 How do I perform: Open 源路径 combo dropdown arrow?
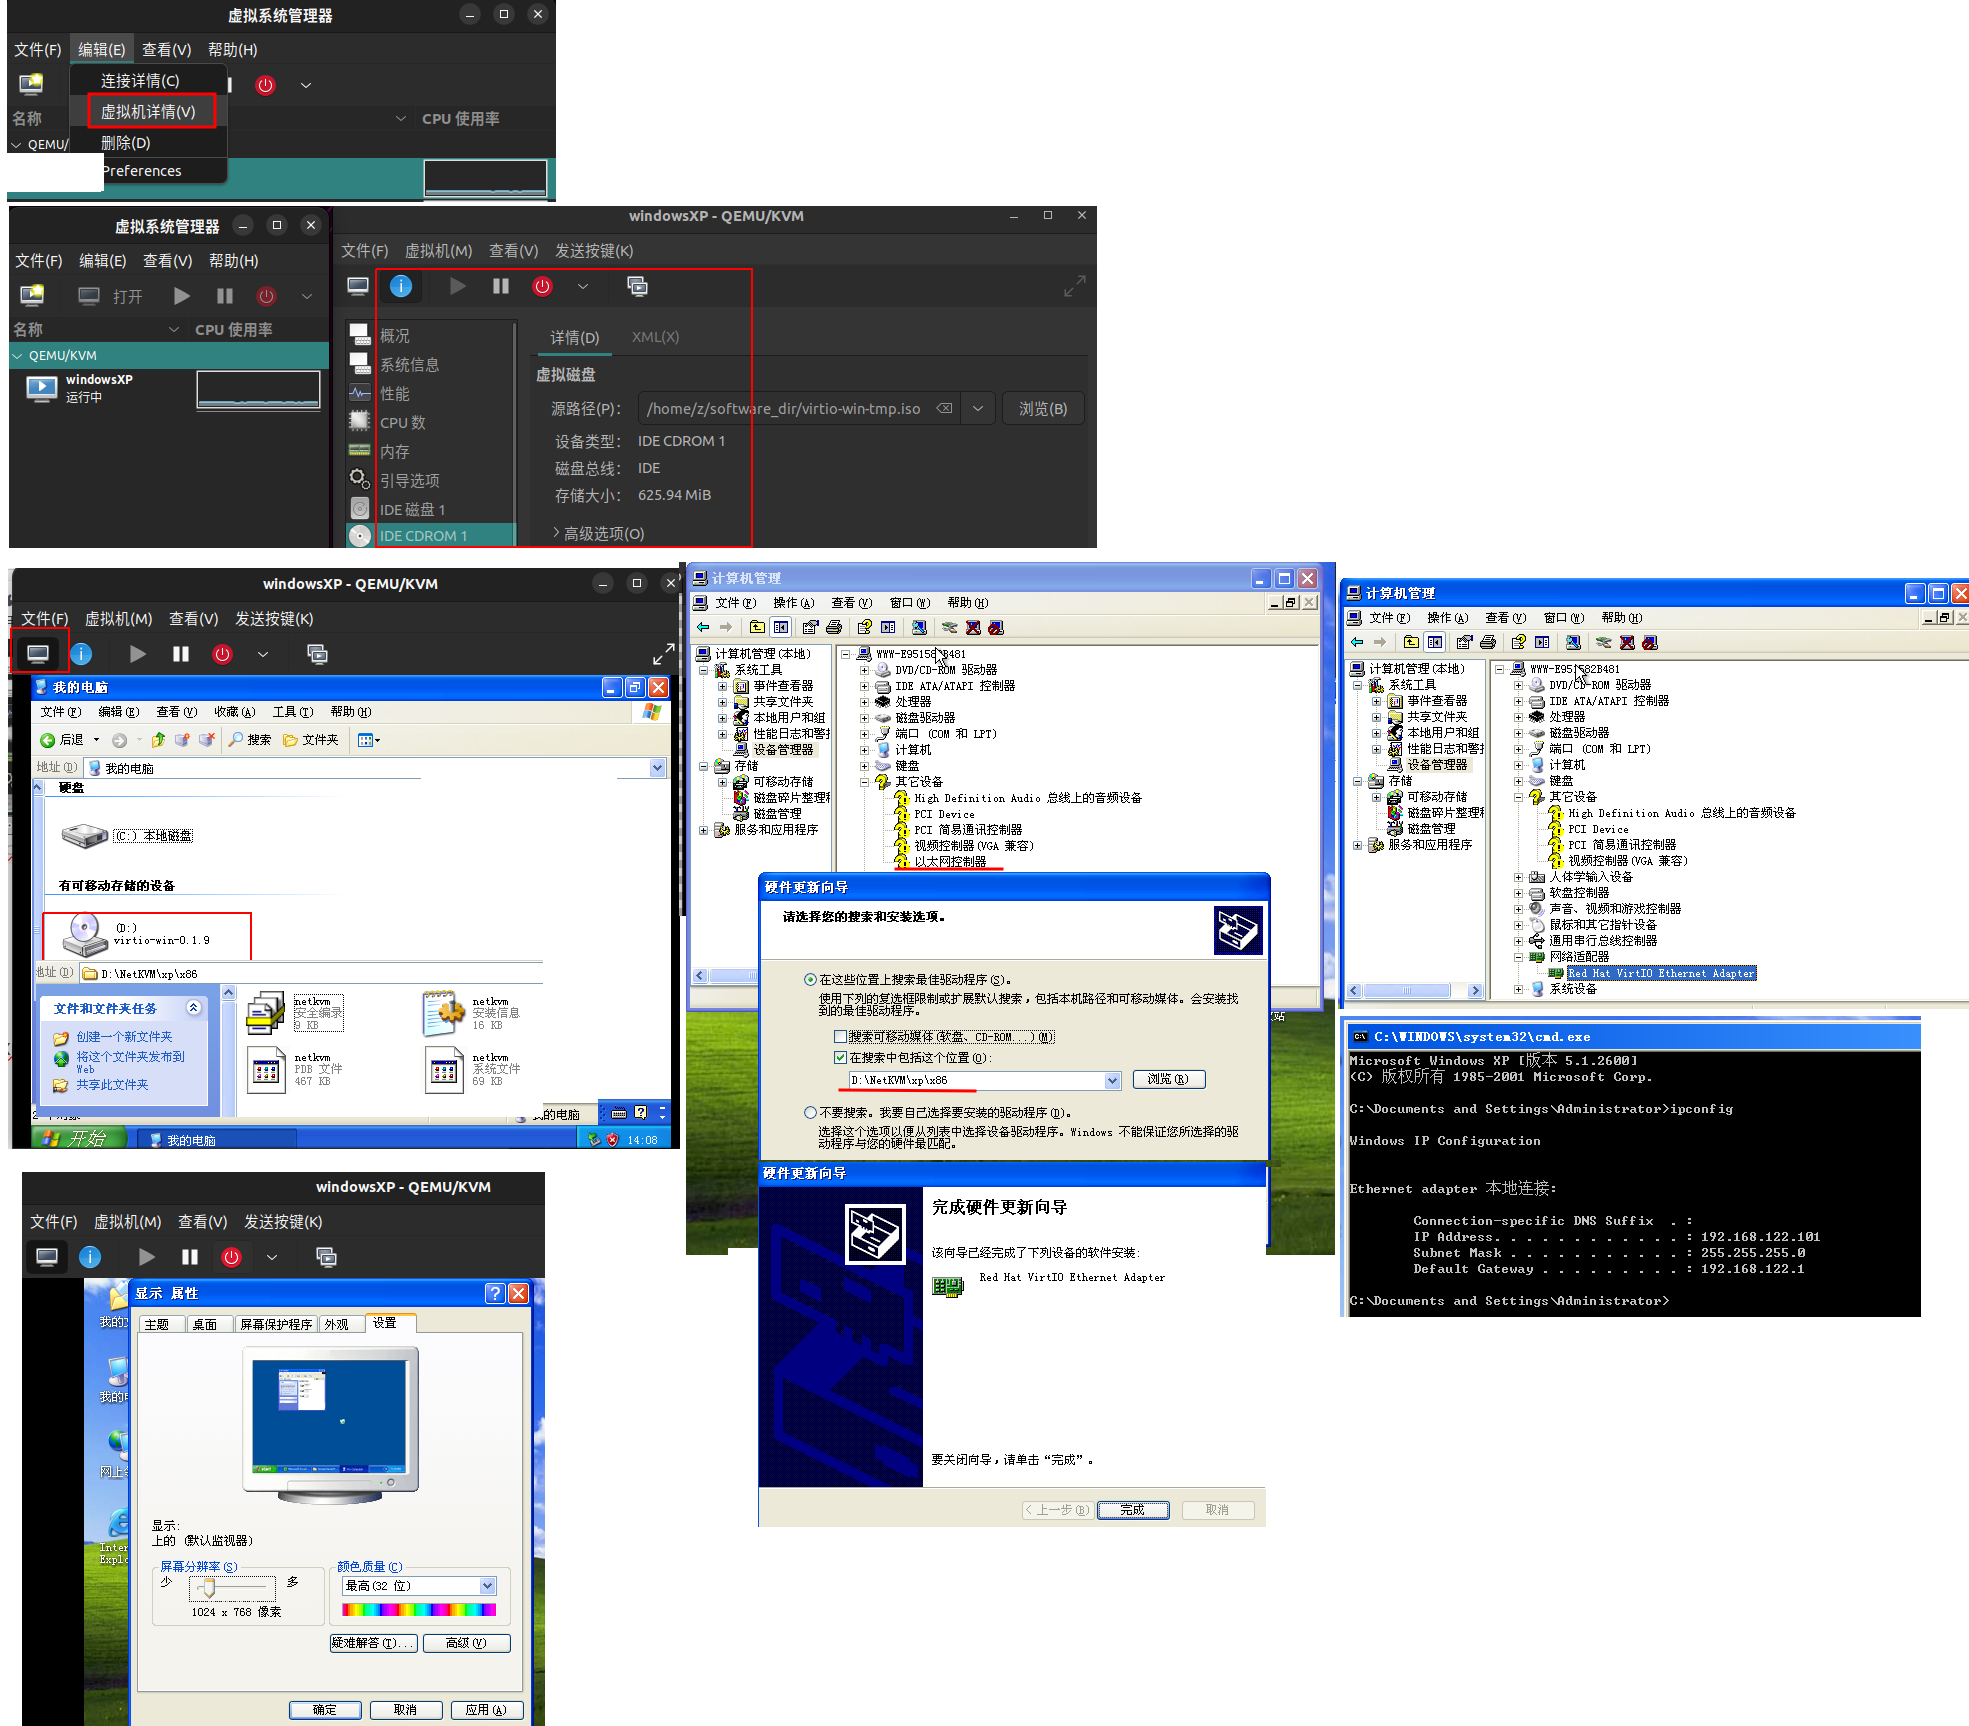tap(978, 409)
